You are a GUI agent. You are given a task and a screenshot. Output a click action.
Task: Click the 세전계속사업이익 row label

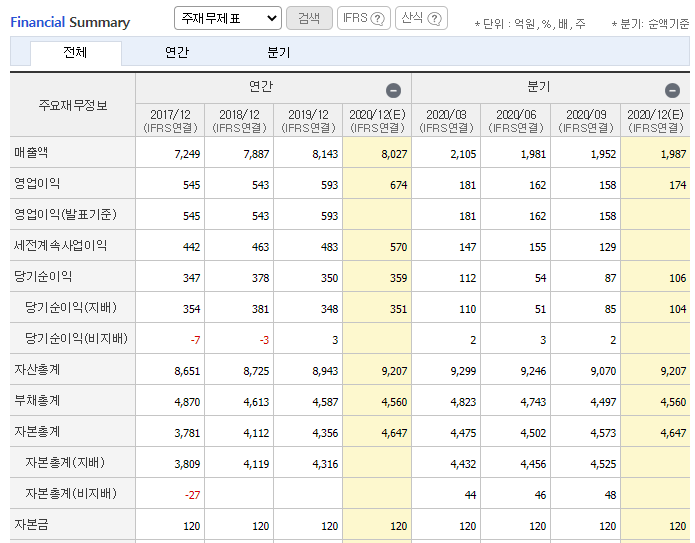tap(61, 246)
